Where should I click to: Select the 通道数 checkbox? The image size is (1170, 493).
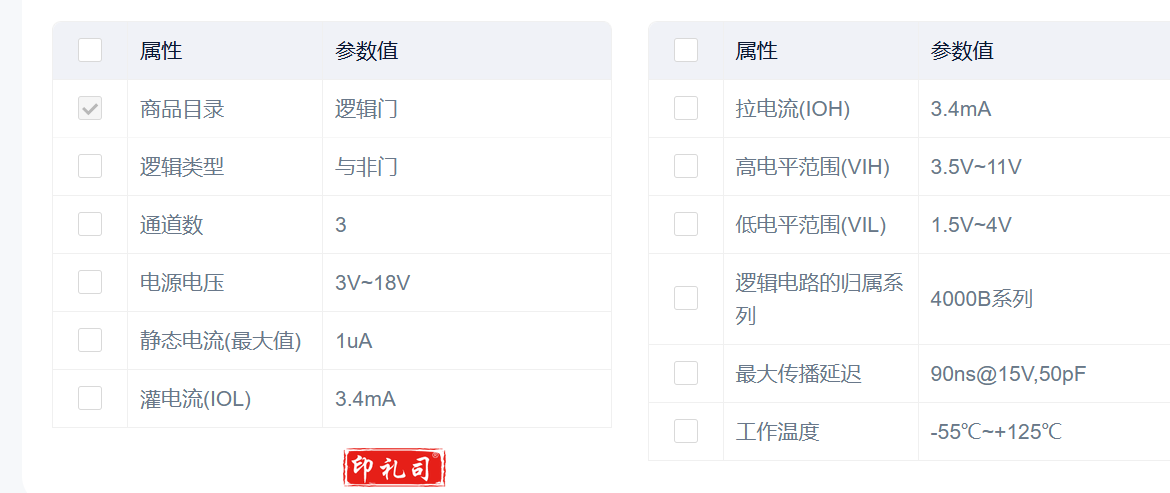[x=90, y=224]
